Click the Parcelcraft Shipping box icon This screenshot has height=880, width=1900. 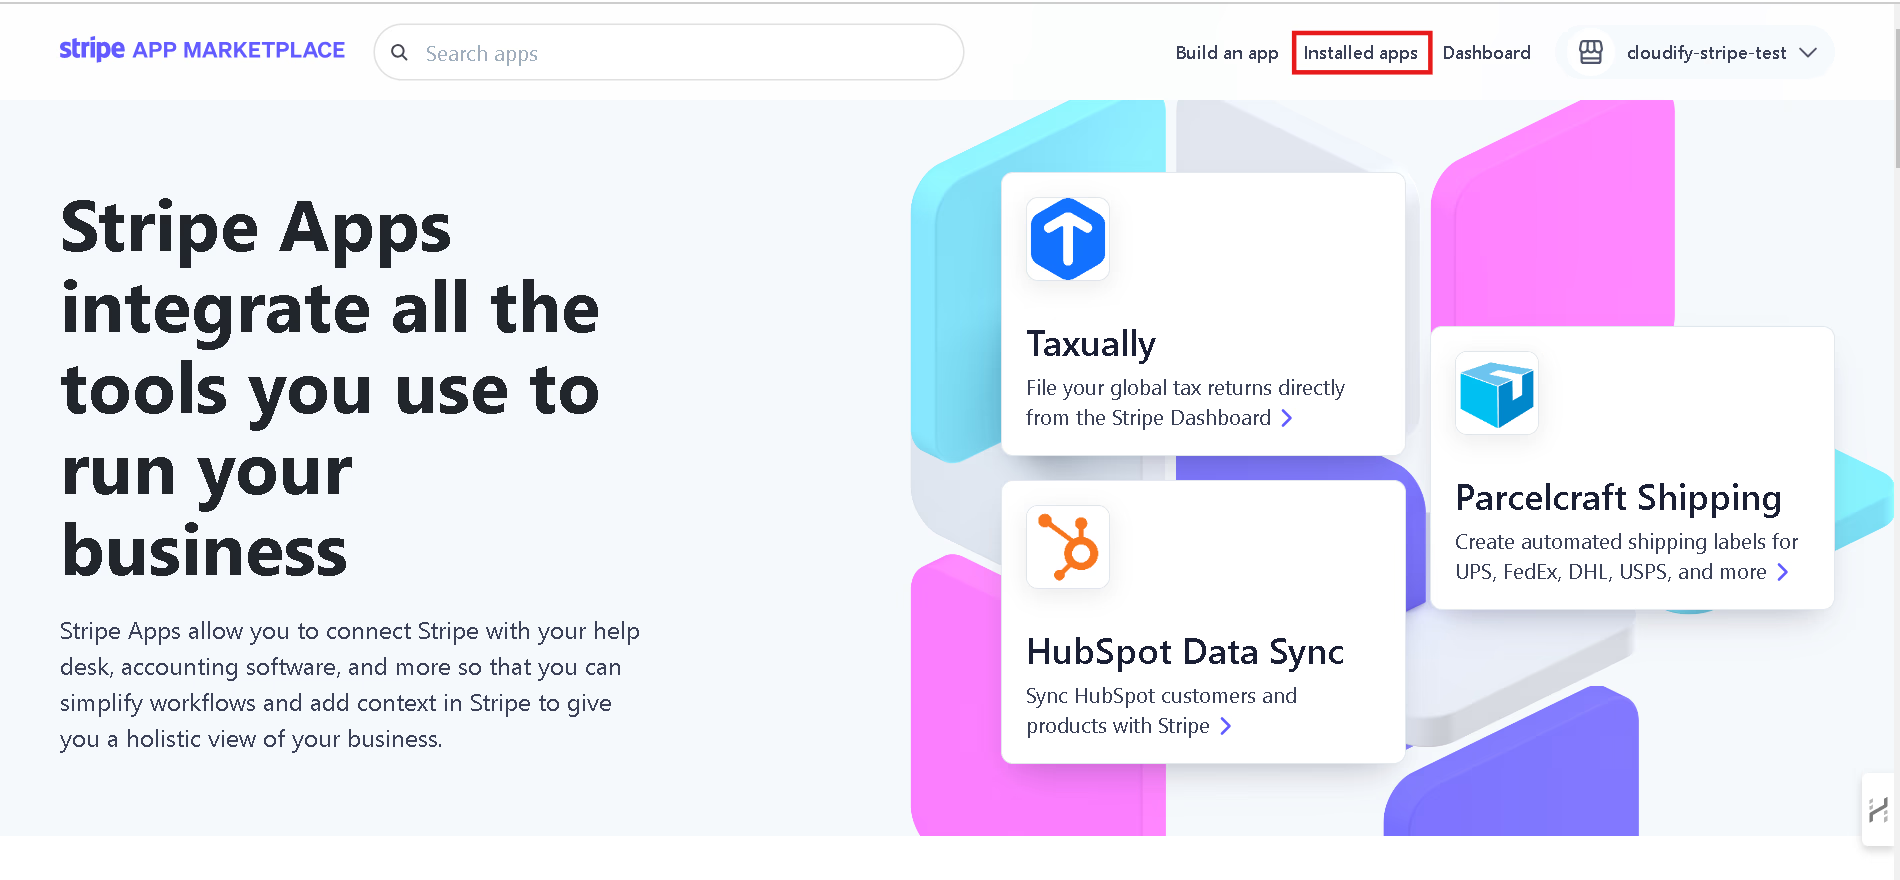coord(1497,393)
